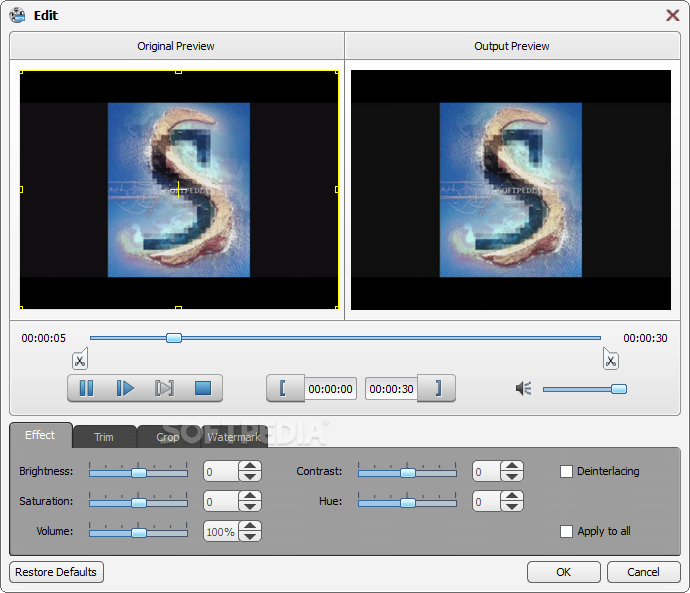This screenshot has height=593, width=690.
Task: Stop the video playback
Action: click(x=203, y=388)
